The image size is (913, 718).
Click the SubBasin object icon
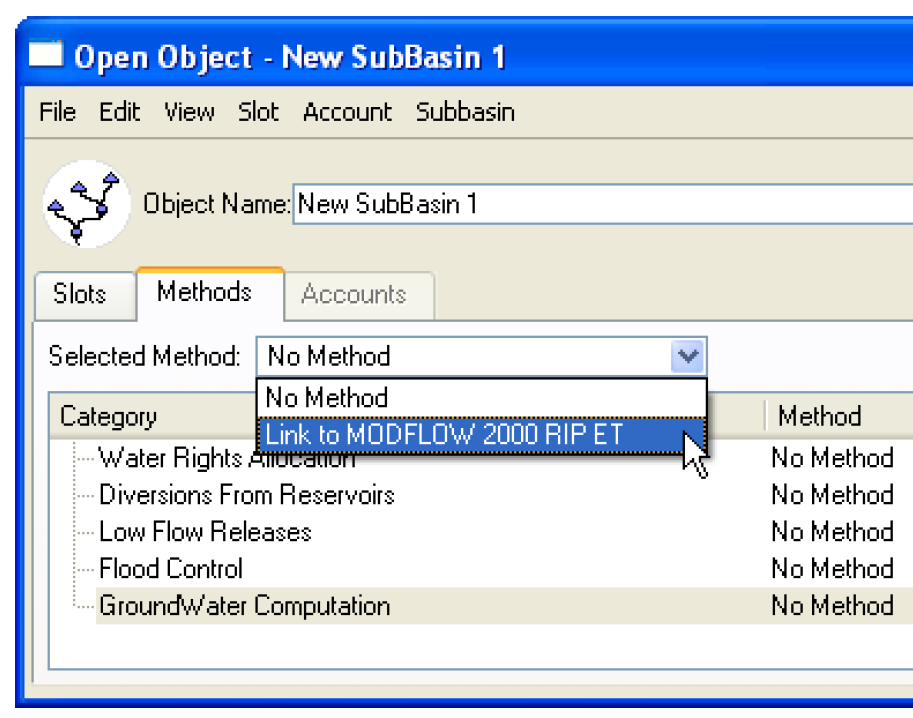(x=87, y=204)
